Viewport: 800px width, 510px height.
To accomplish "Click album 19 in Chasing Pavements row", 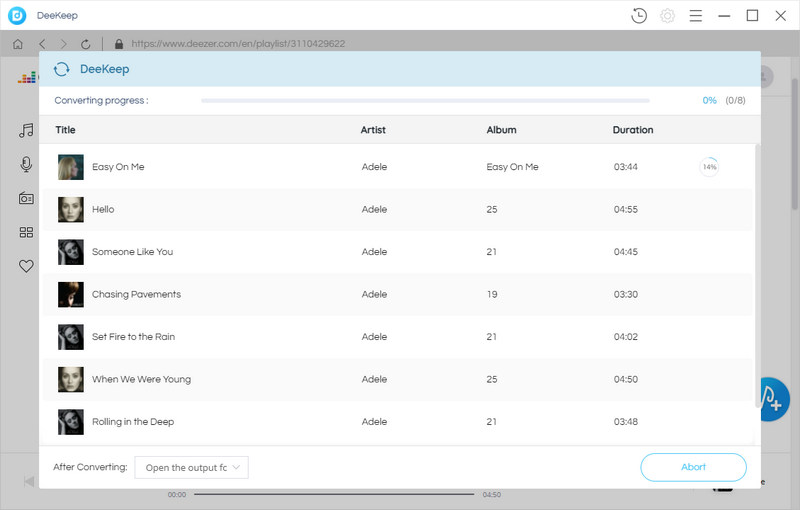I will click(492, 295).
